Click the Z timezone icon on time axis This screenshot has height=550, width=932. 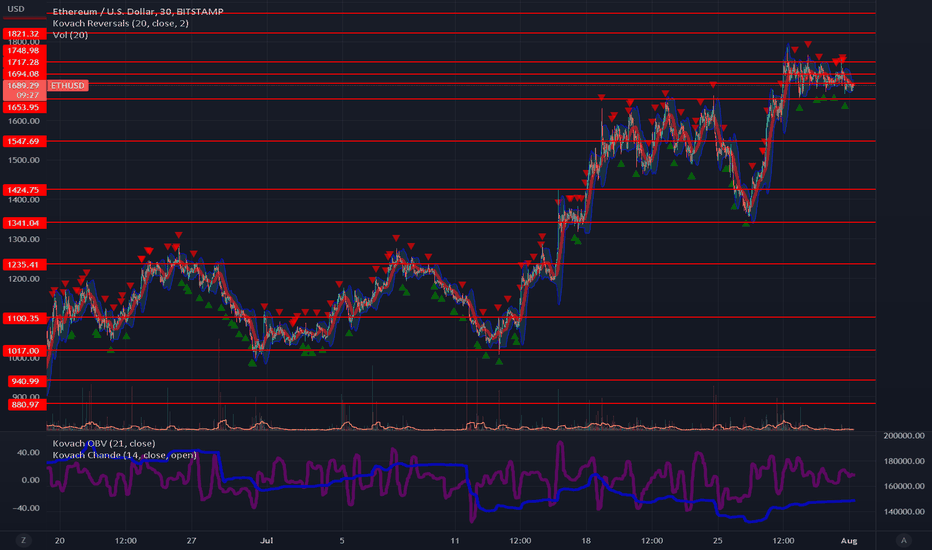click(24, 540)
